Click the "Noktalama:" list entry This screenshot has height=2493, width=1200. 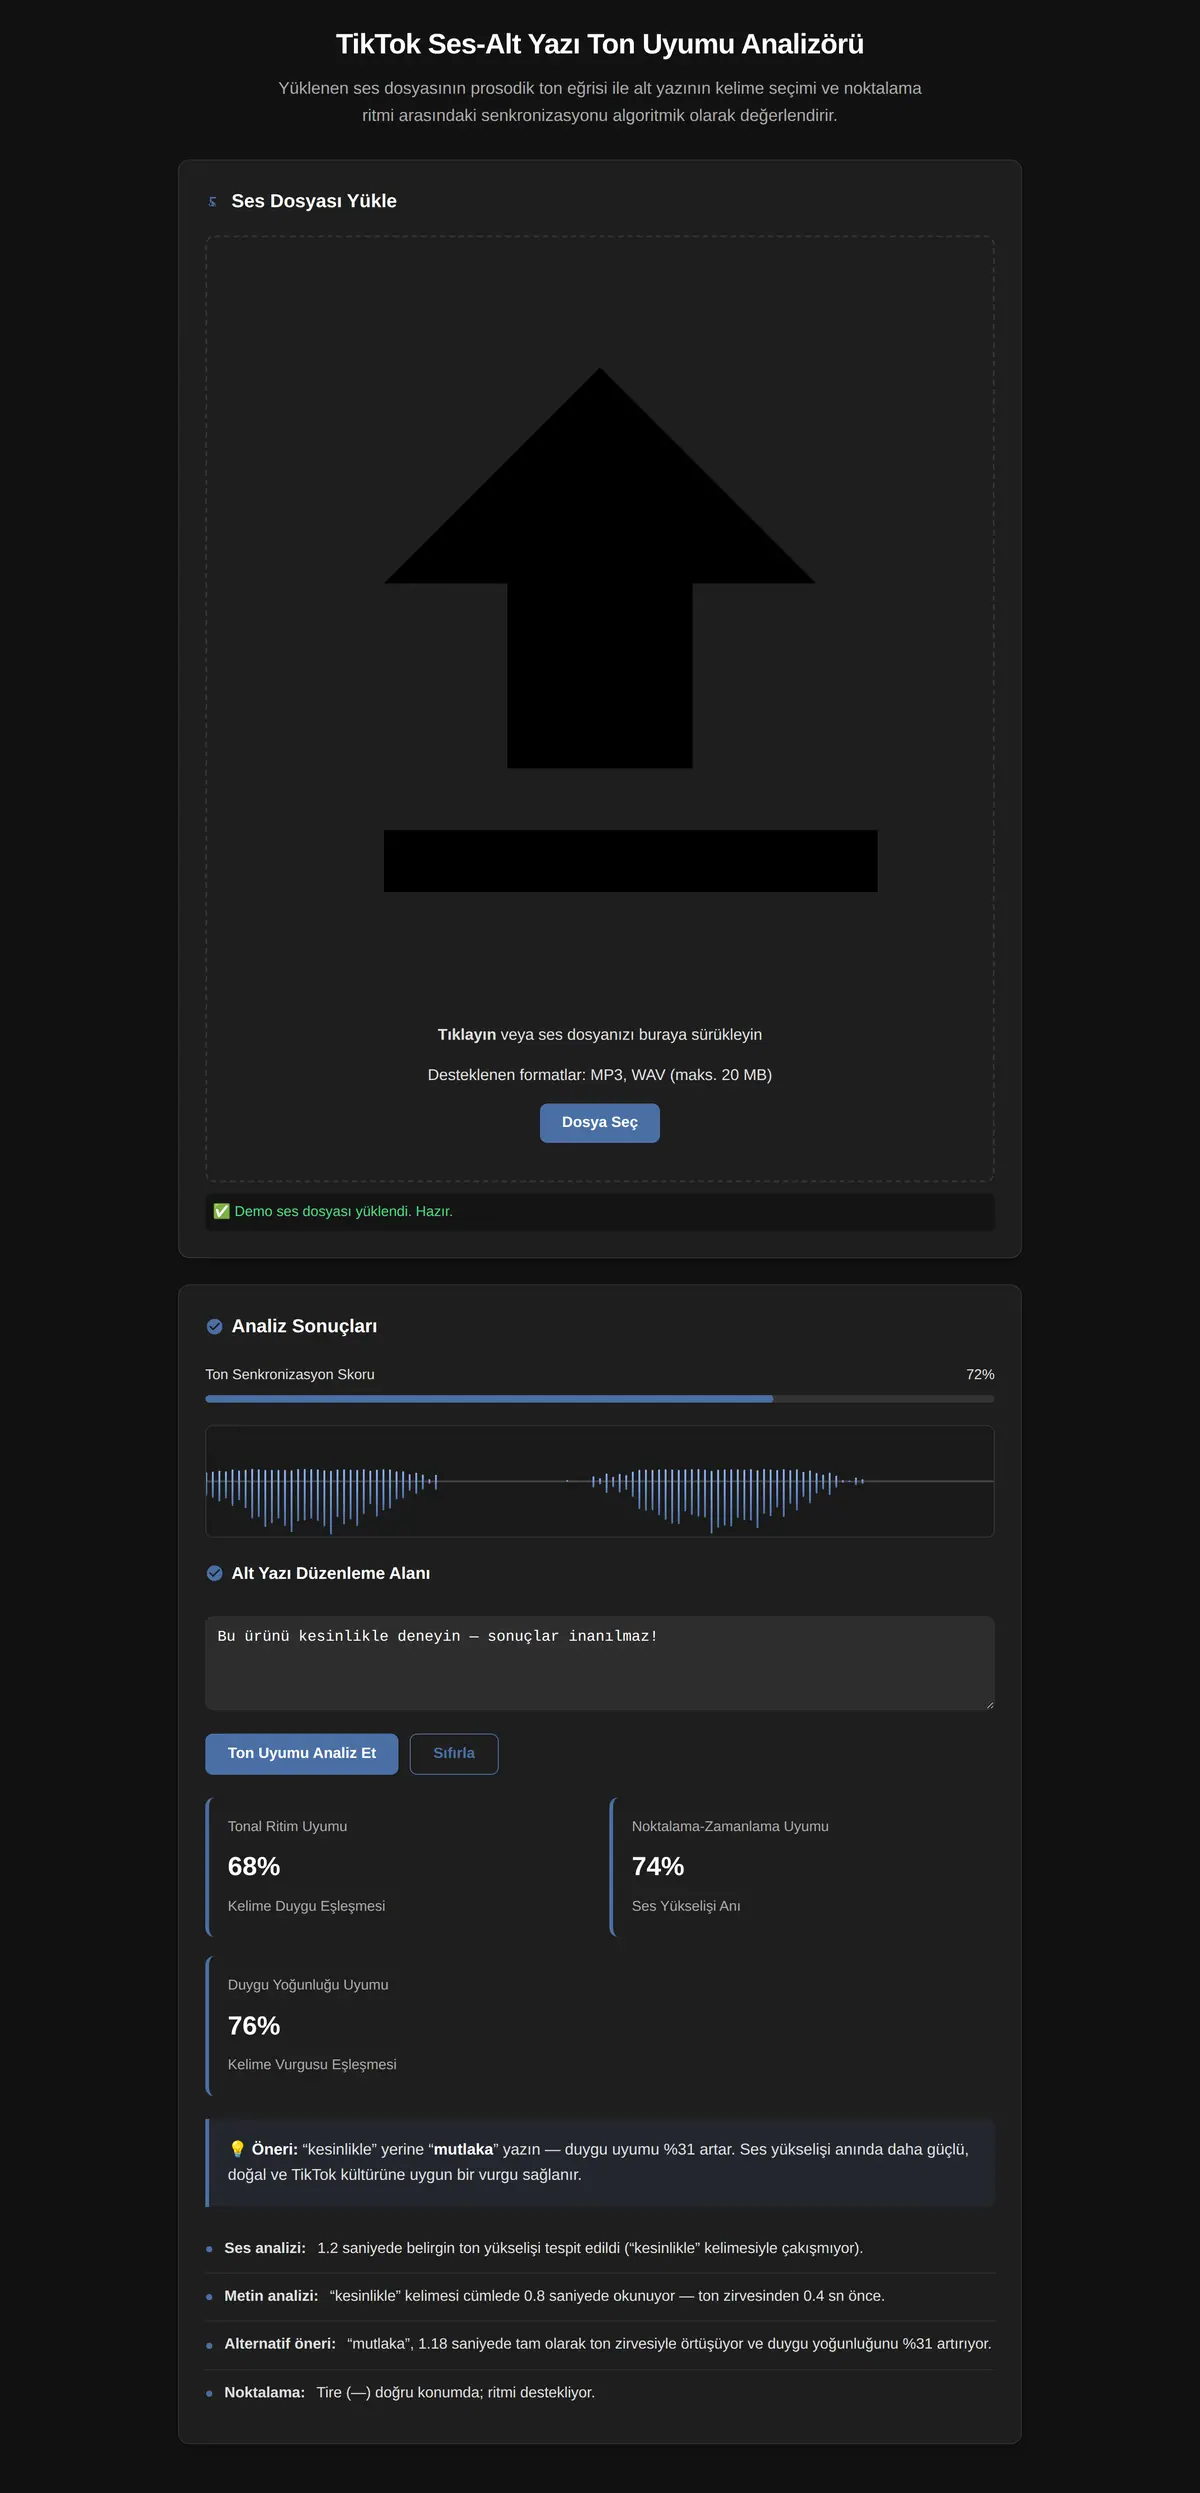coord(600,2393)
